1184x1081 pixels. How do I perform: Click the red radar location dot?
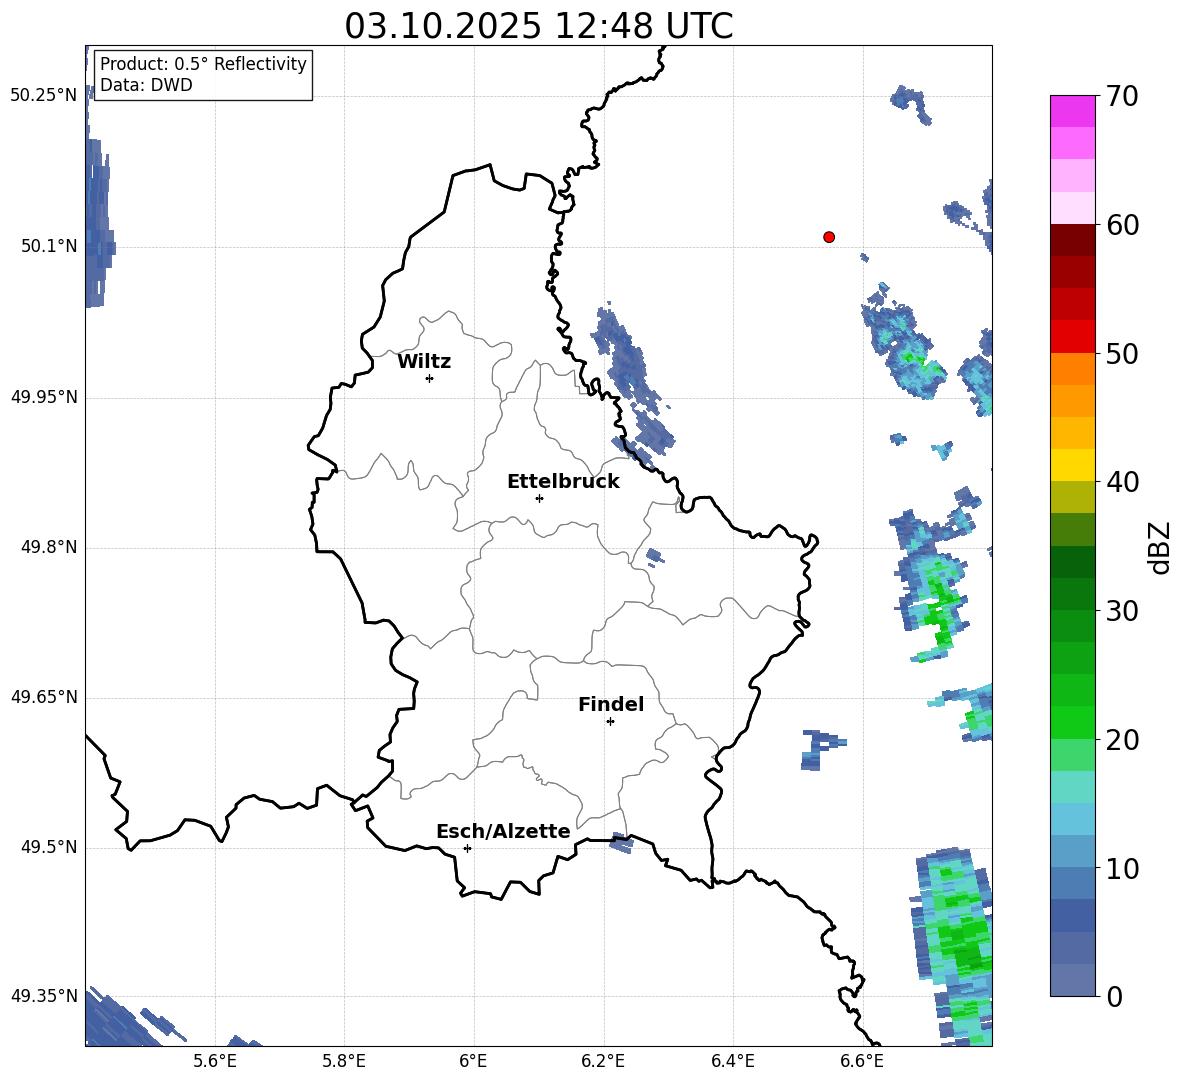829,237
